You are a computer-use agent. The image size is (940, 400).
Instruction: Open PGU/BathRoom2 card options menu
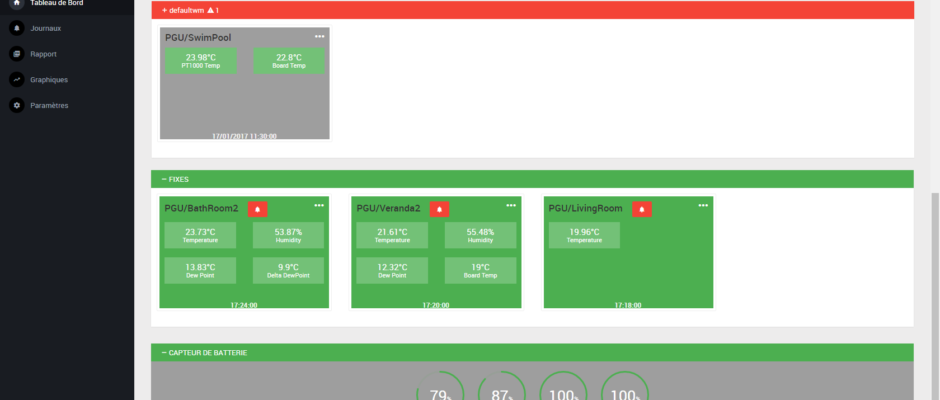point(319,205)
